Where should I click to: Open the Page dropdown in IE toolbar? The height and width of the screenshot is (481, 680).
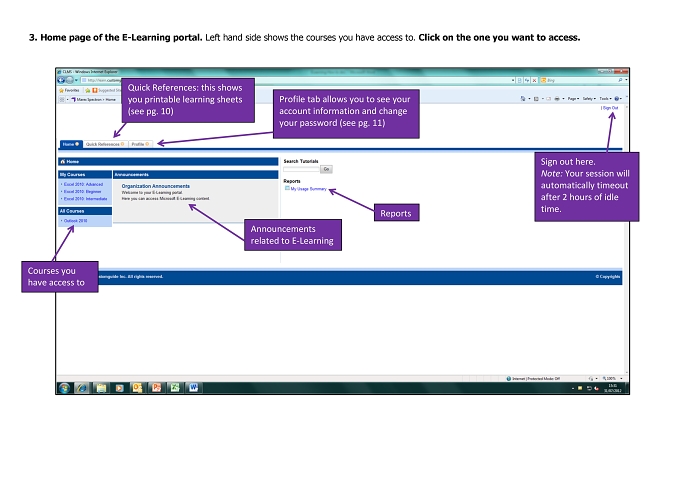573,99
